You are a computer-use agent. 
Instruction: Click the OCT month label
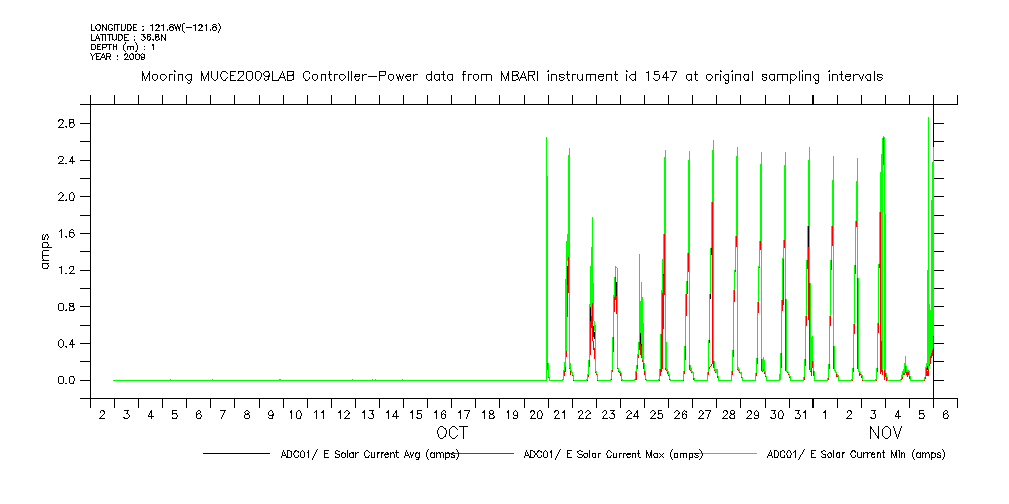(451, 433)
